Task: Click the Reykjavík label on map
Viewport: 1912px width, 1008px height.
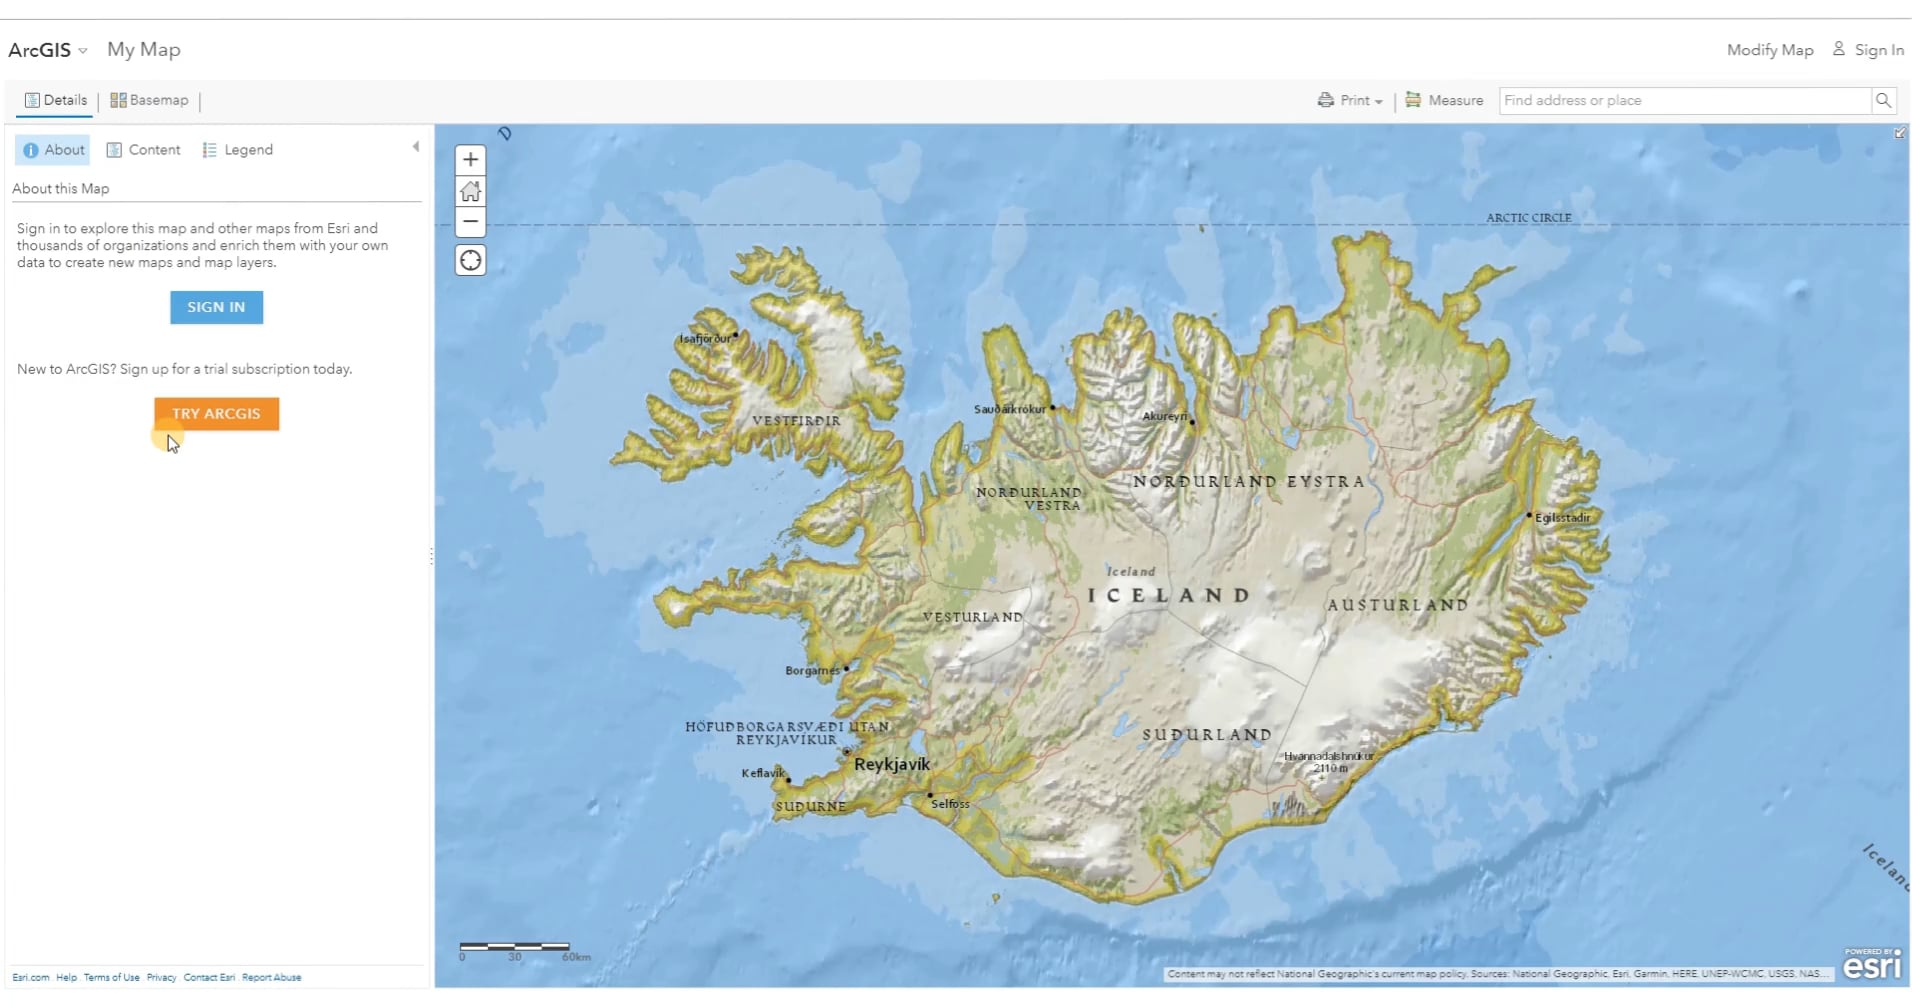Action: coord(892,764)
